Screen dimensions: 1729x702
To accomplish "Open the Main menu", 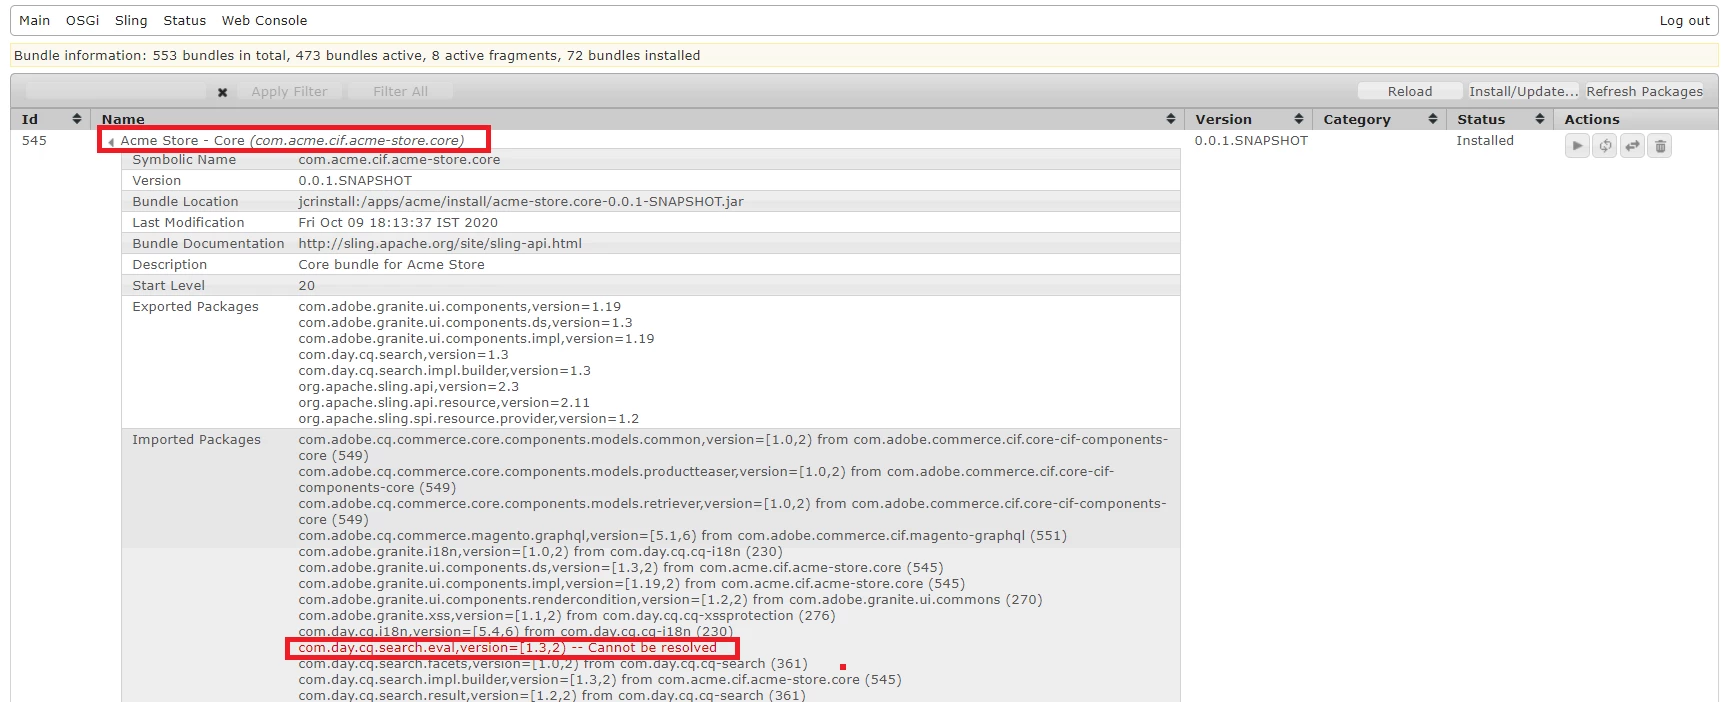I will [x=34, y=20].
